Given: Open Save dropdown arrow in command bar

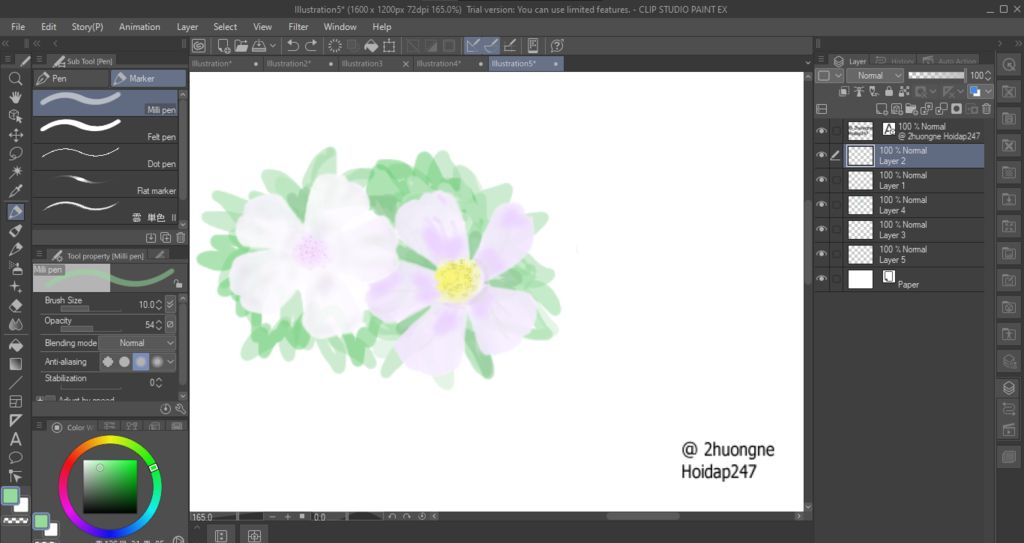Looking at the screenshot, I should (273, 46).
